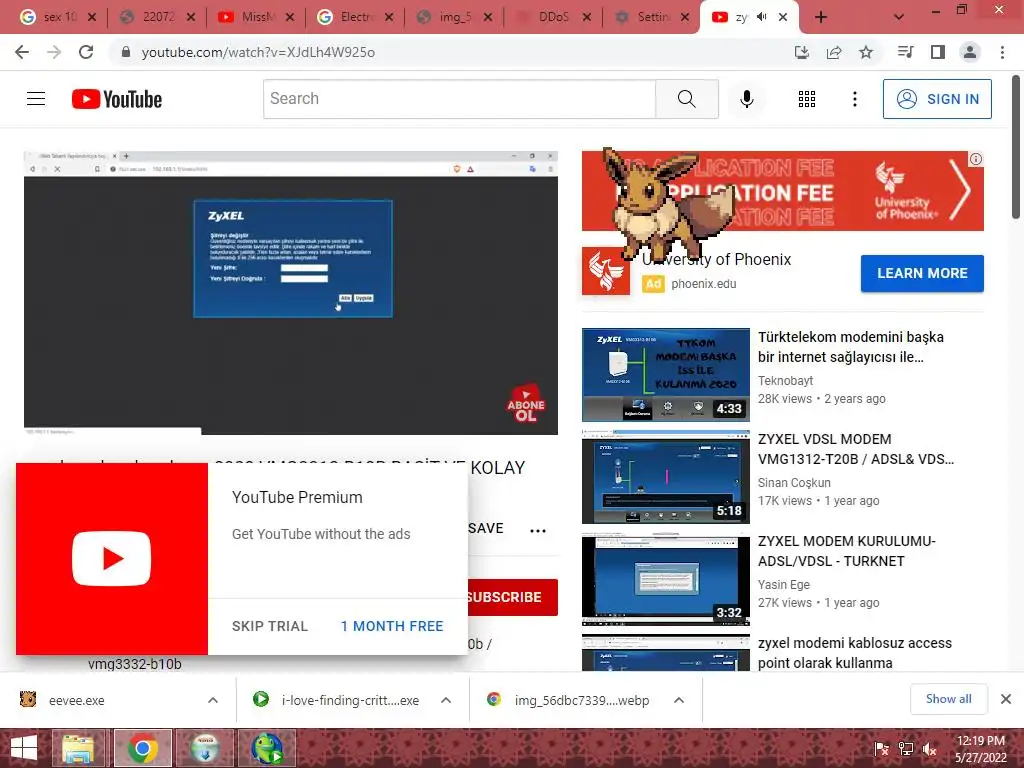The width and height of the screenshot is (1024, 768).
Task: Click the Chrome taskbar icon
Action: [x=142, y=748]
